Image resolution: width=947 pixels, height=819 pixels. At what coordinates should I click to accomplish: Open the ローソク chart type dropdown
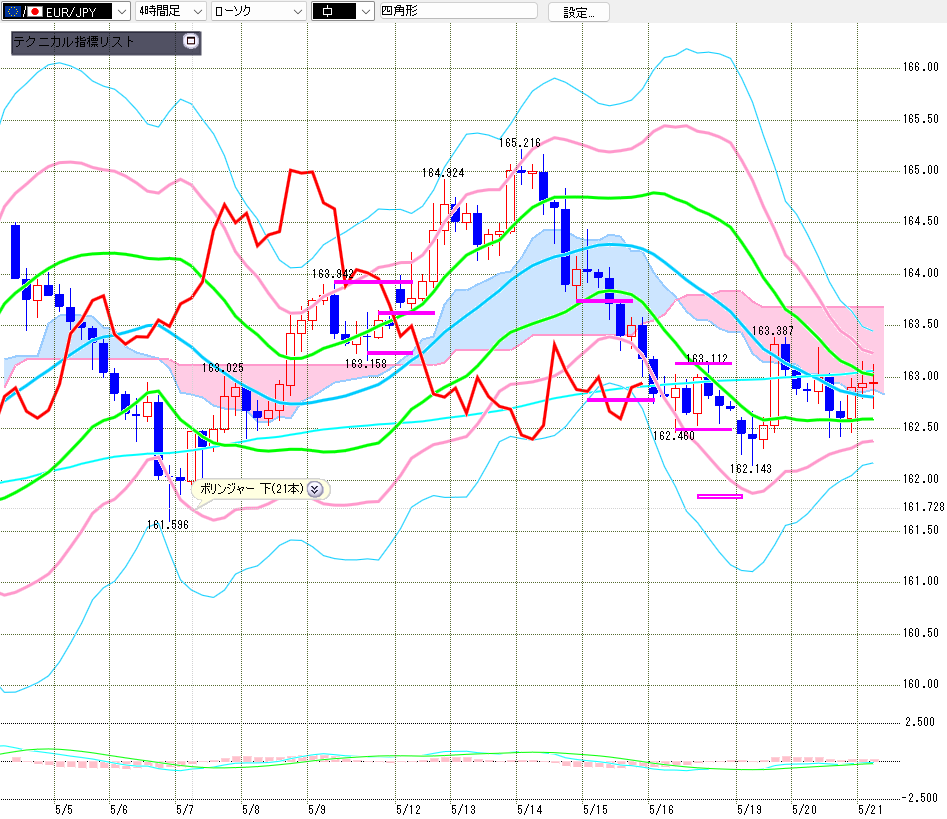pos(258,11)
